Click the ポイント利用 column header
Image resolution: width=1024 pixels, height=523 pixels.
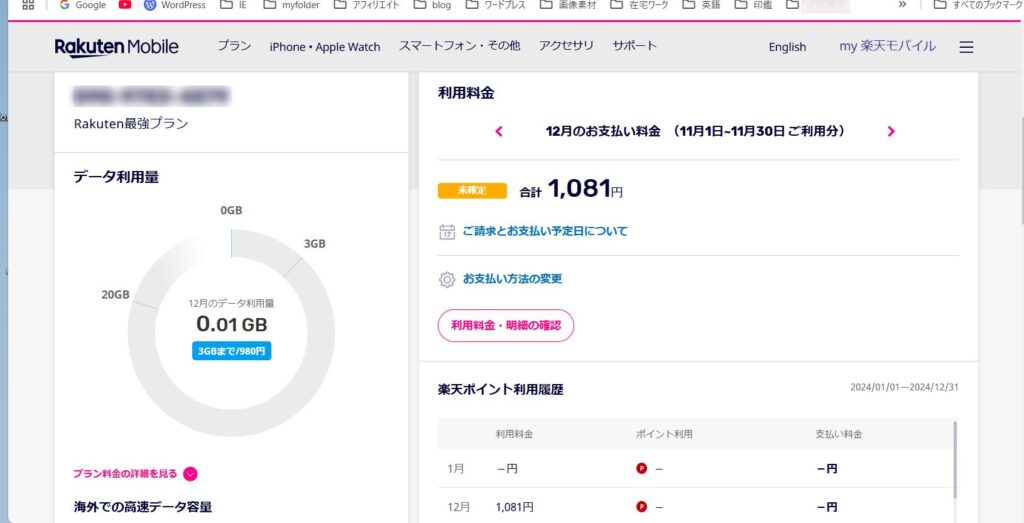[664, 434]
